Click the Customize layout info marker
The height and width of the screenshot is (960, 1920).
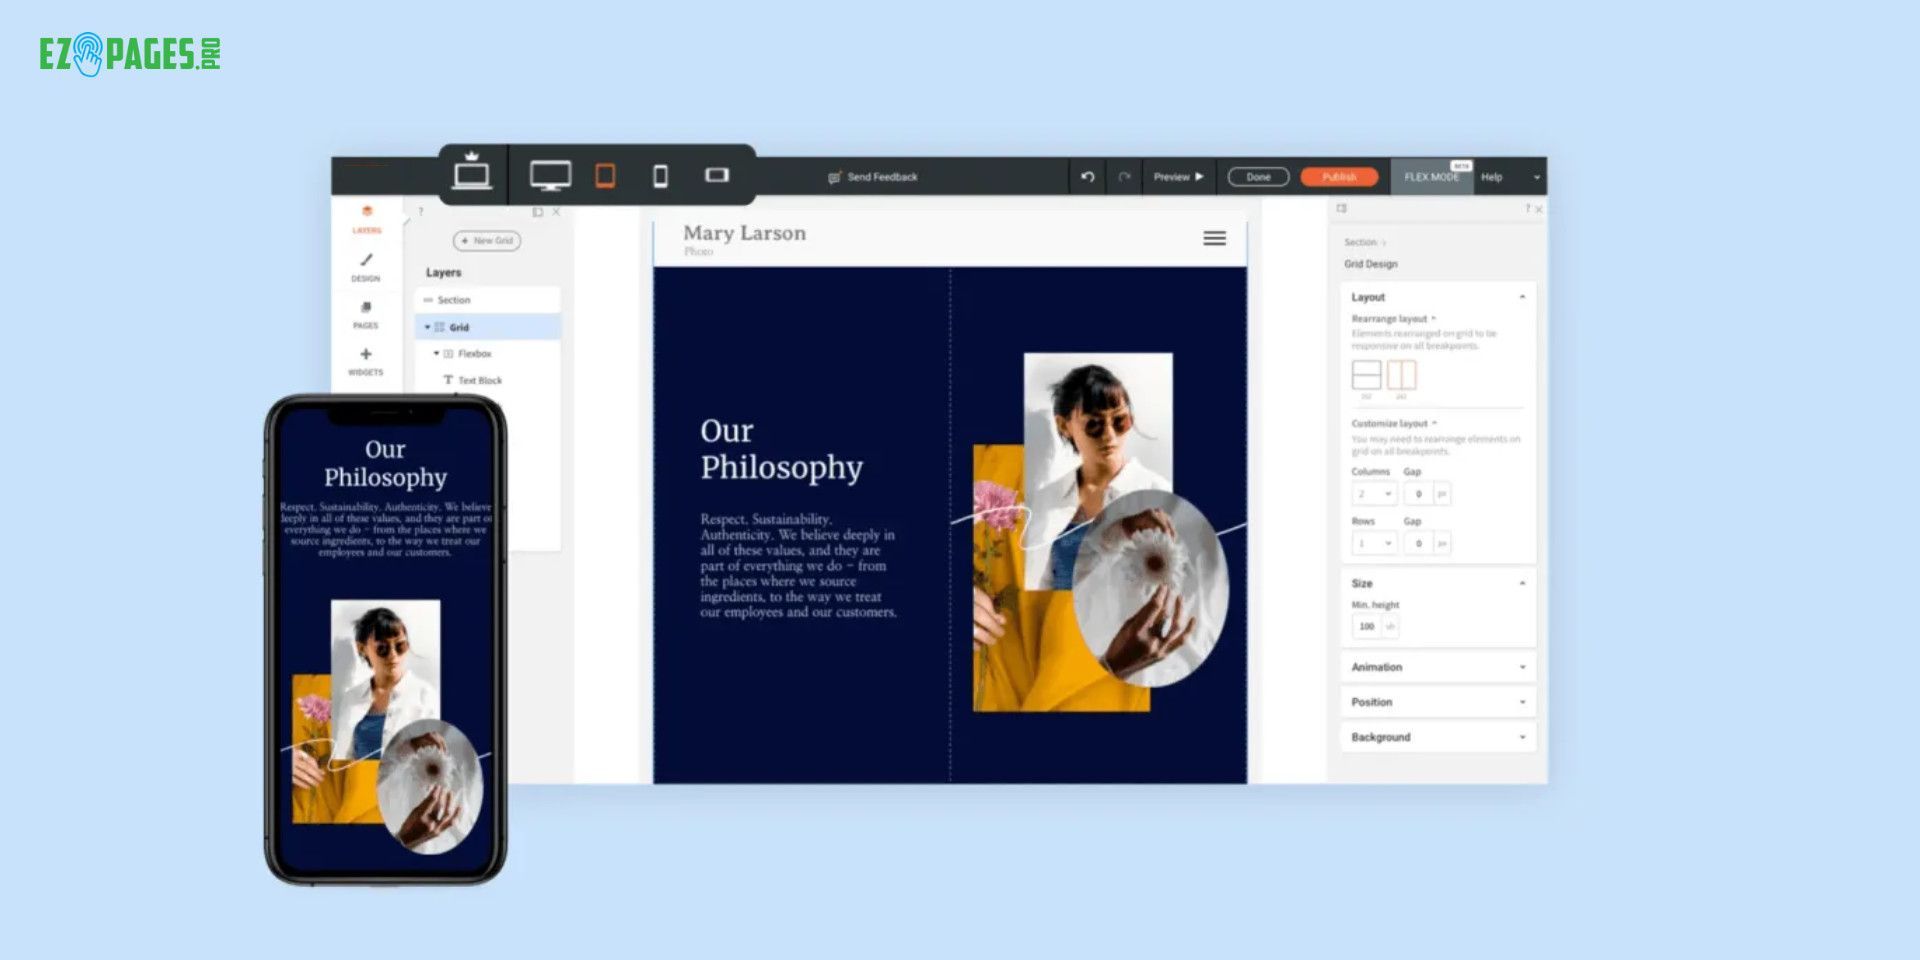(x=1434, y=424)
